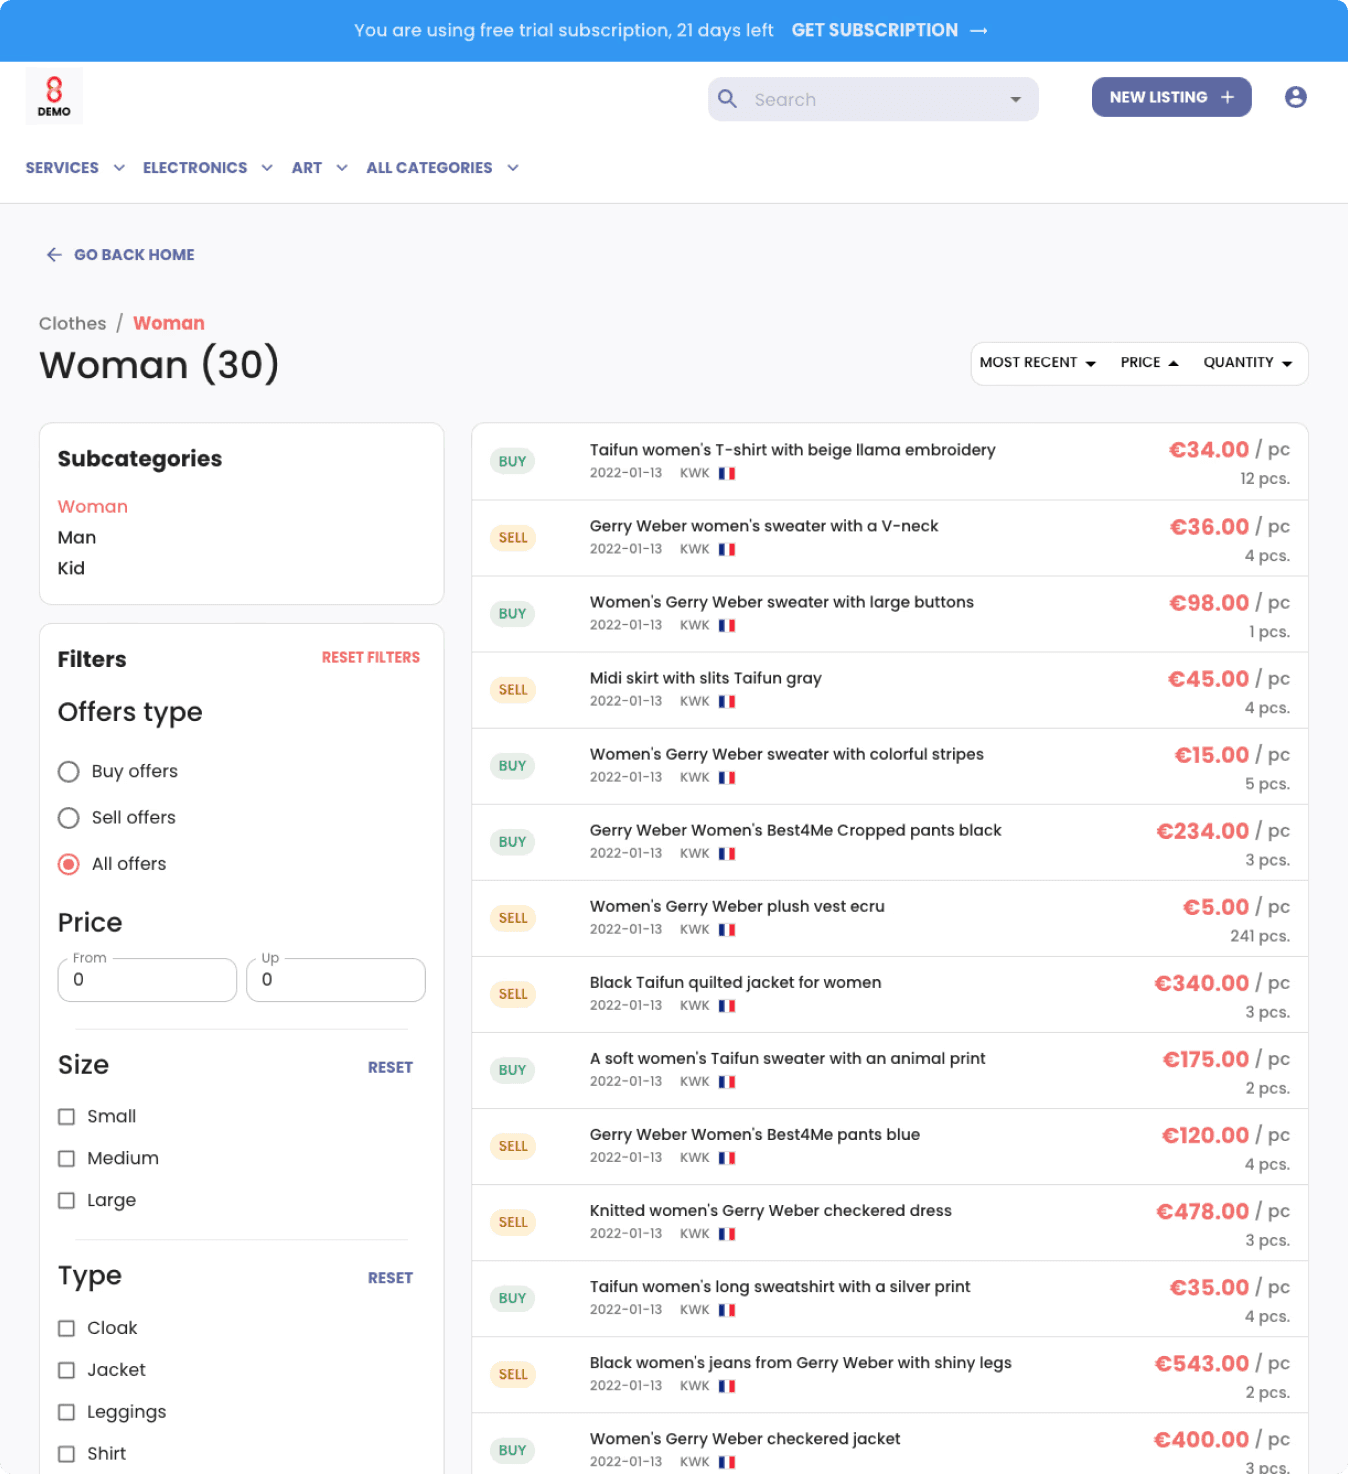Select the Woman subcategory
Image resolution: width=1348 pixels, height=1474 pixels.
tap(93, 507)
